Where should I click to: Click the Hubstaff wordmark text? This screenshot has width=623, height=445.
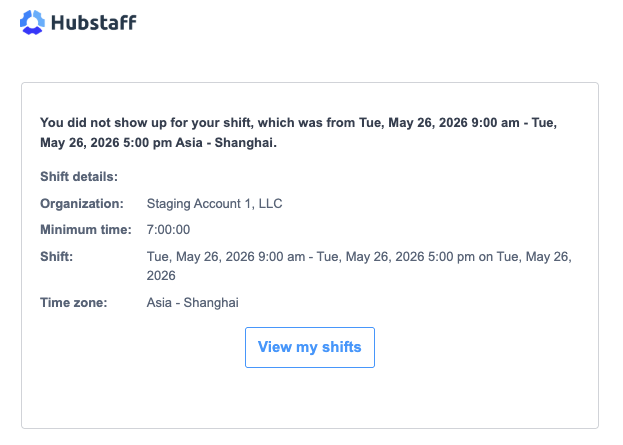pyautogui.click(x=94, y=23)
